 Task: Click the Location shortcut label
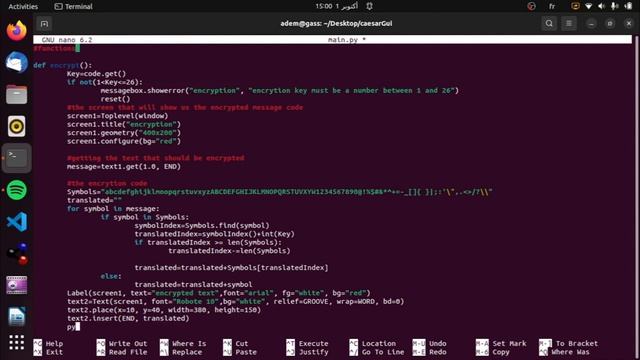point(379,344)
